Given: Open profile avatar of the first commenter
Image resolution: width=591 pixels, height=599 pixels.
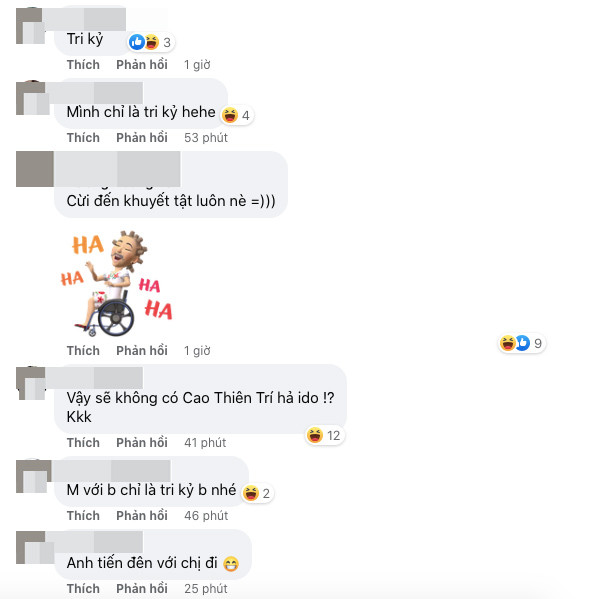Looking at the screenshot, I should pyautogui.click(x=31, y=26).
